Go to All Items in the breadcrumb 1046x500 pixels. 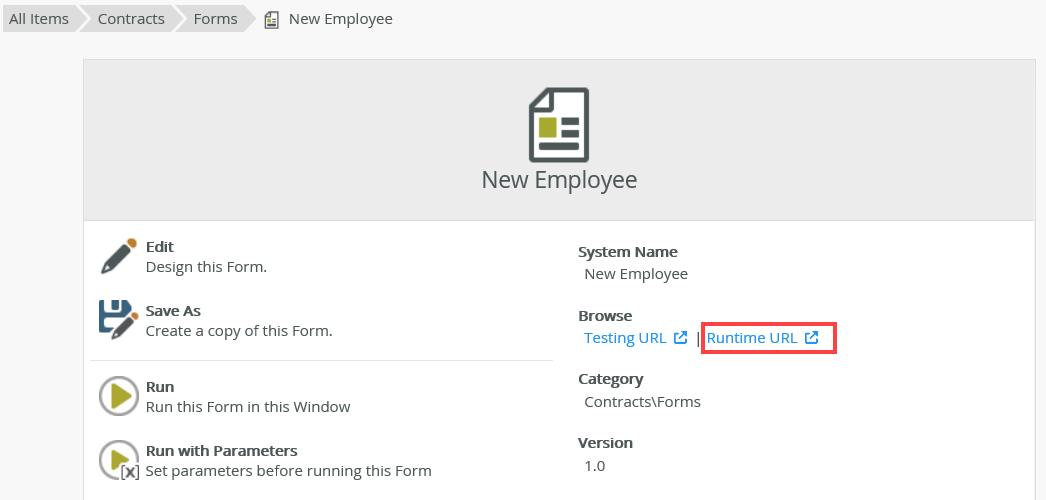pyautogui.click(x=39, y=19)
